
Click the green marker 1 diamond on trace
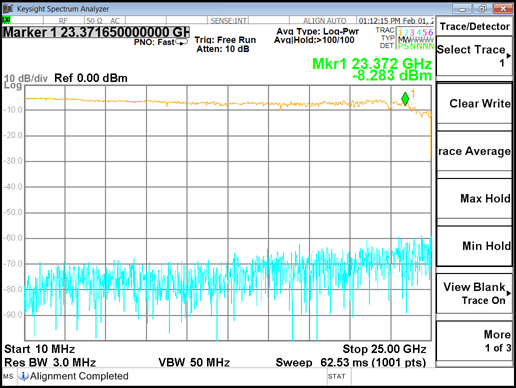tap(405, 99)
